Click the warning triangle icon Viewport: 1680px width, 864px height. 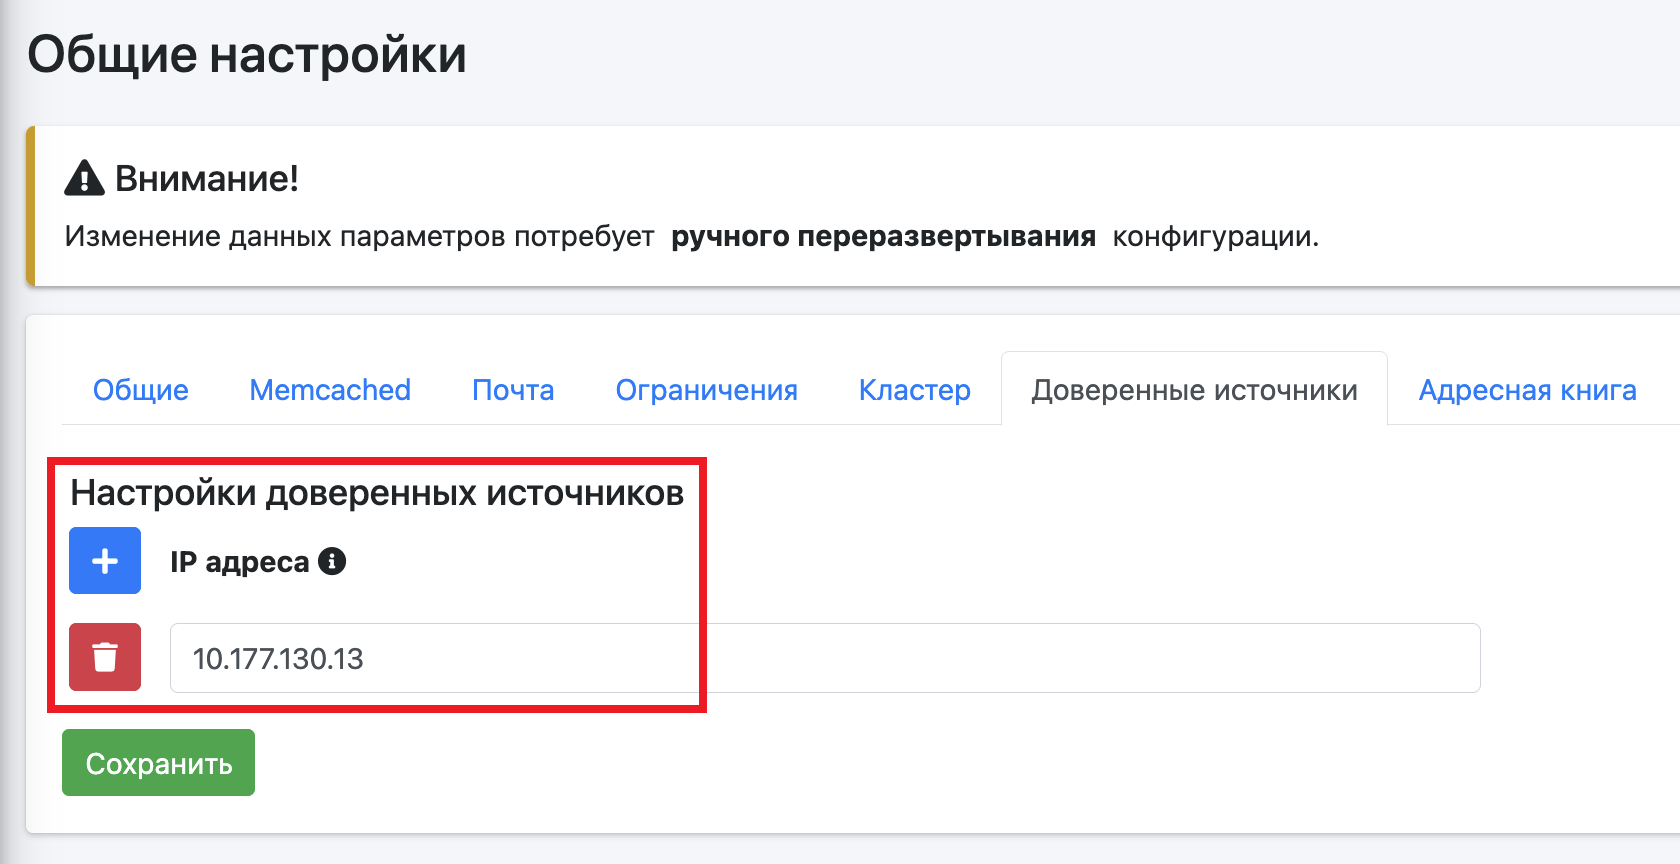click(x=84, y=178)
